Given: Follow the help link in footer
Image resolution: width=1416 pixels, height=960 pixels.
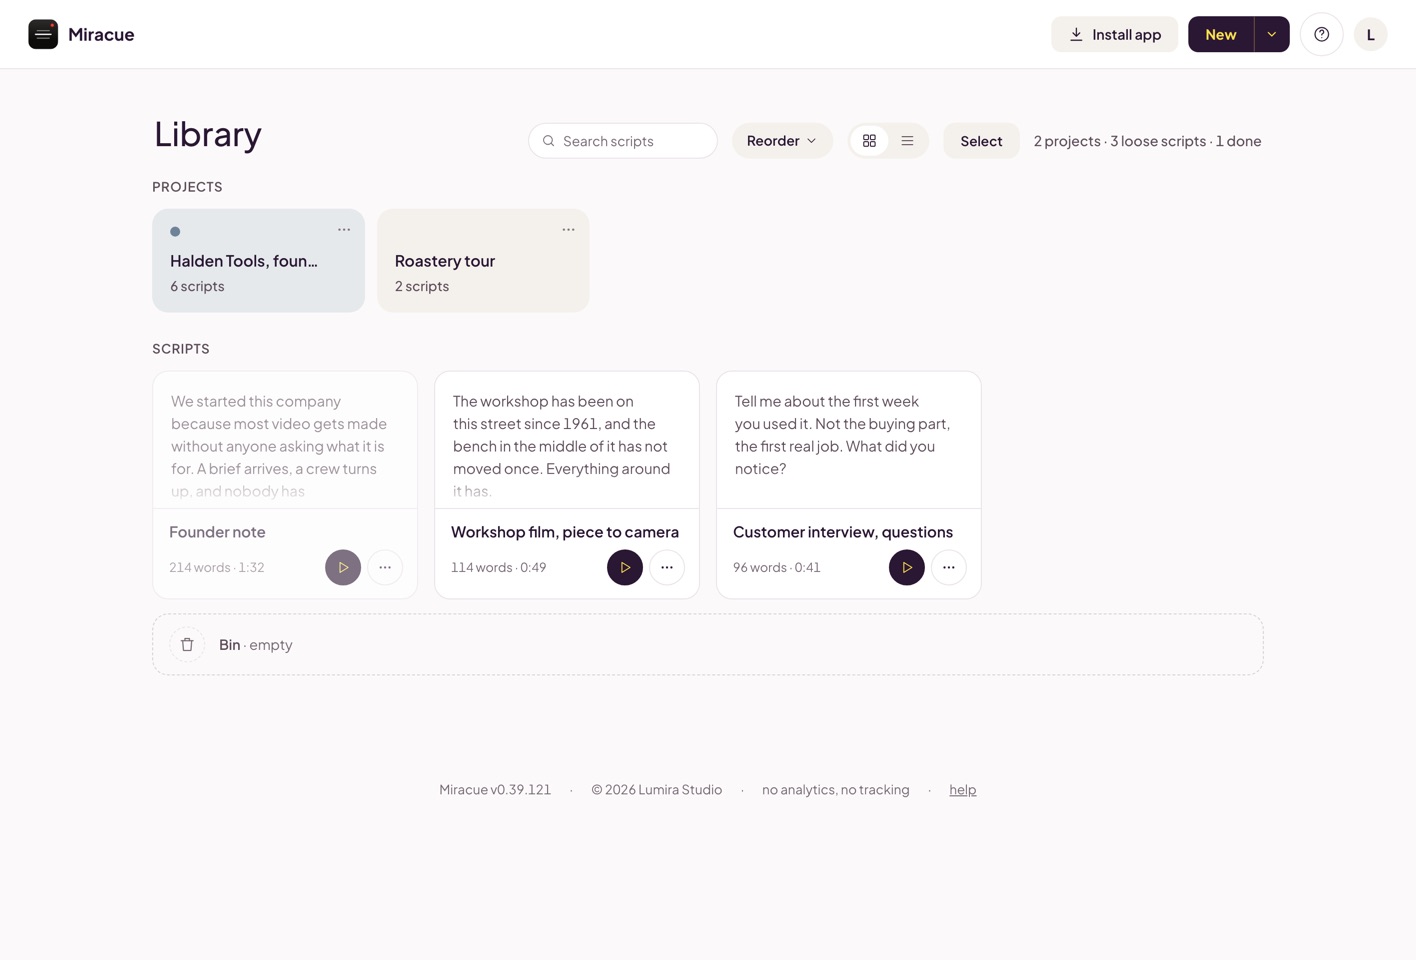Looking at the screenshot, I should pyautogui.click(x=963, y=790).
